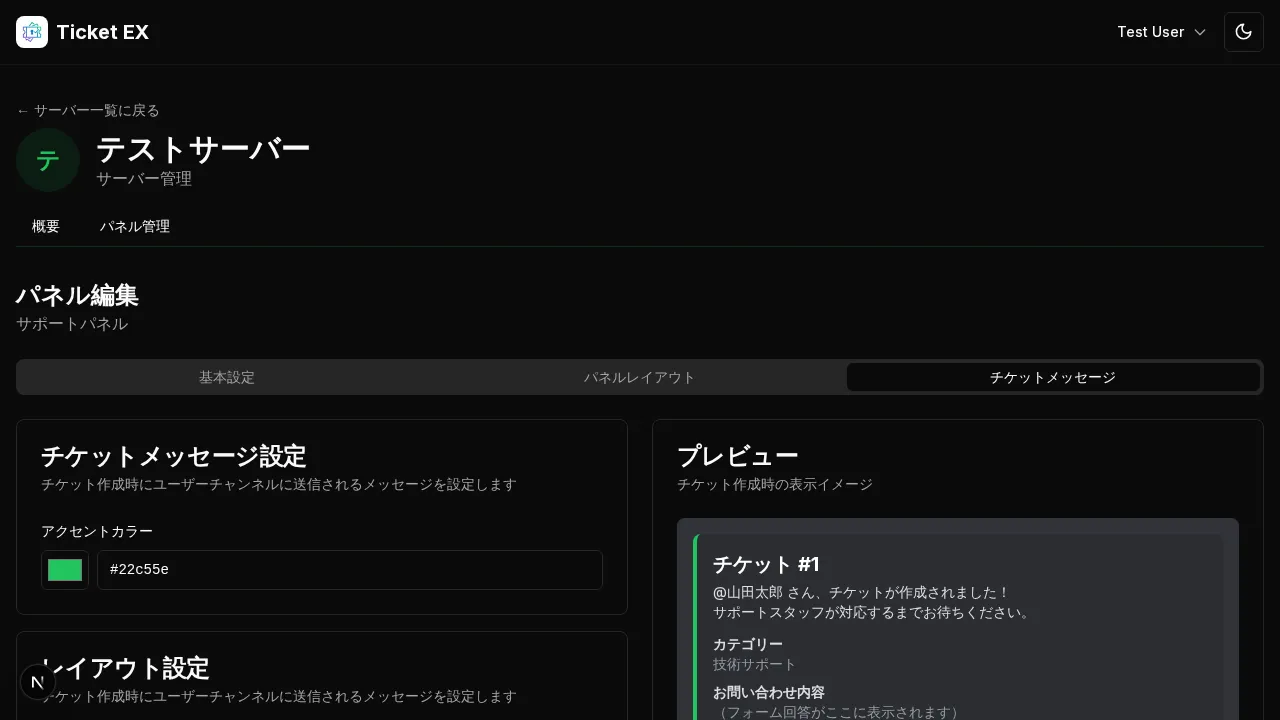Click the チケット #1 preview card

(957, 620)
